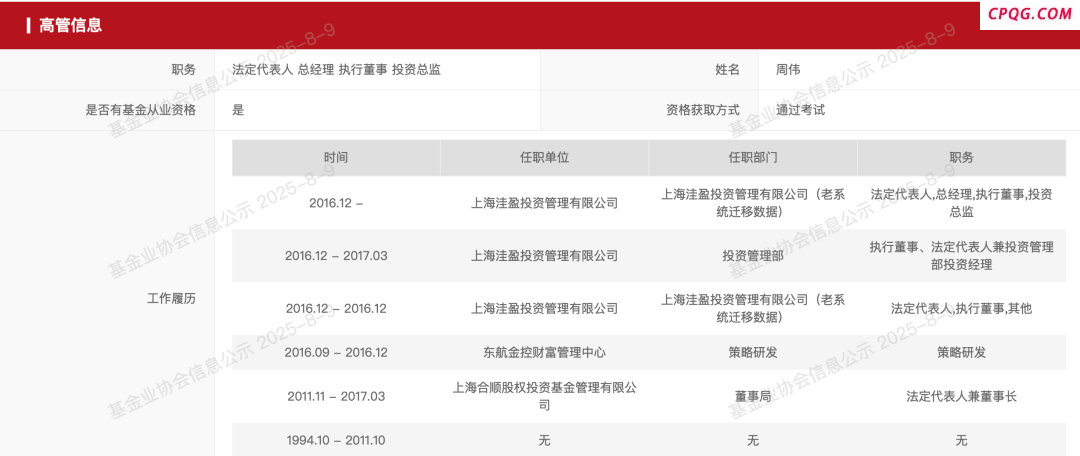Click value 法定代表人 总经理 执行董事 投资总监 in top row

(336, 70)
